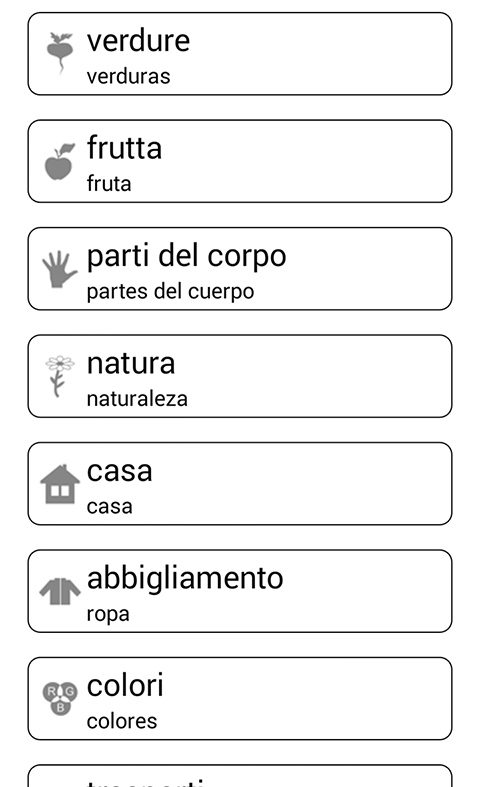Tap the house icon for casa
Image resolution: width=480 pixels, height=787 pixels.
coord(60,484)
